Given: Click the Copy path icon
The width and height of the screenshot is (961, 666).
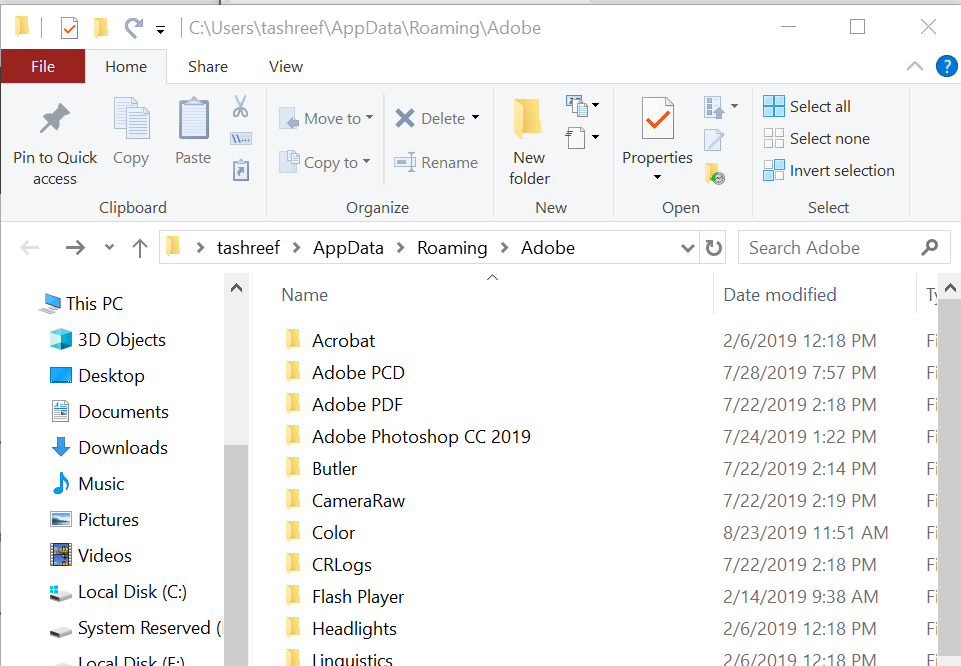Looking at the screenshot, I should point(240,139).
